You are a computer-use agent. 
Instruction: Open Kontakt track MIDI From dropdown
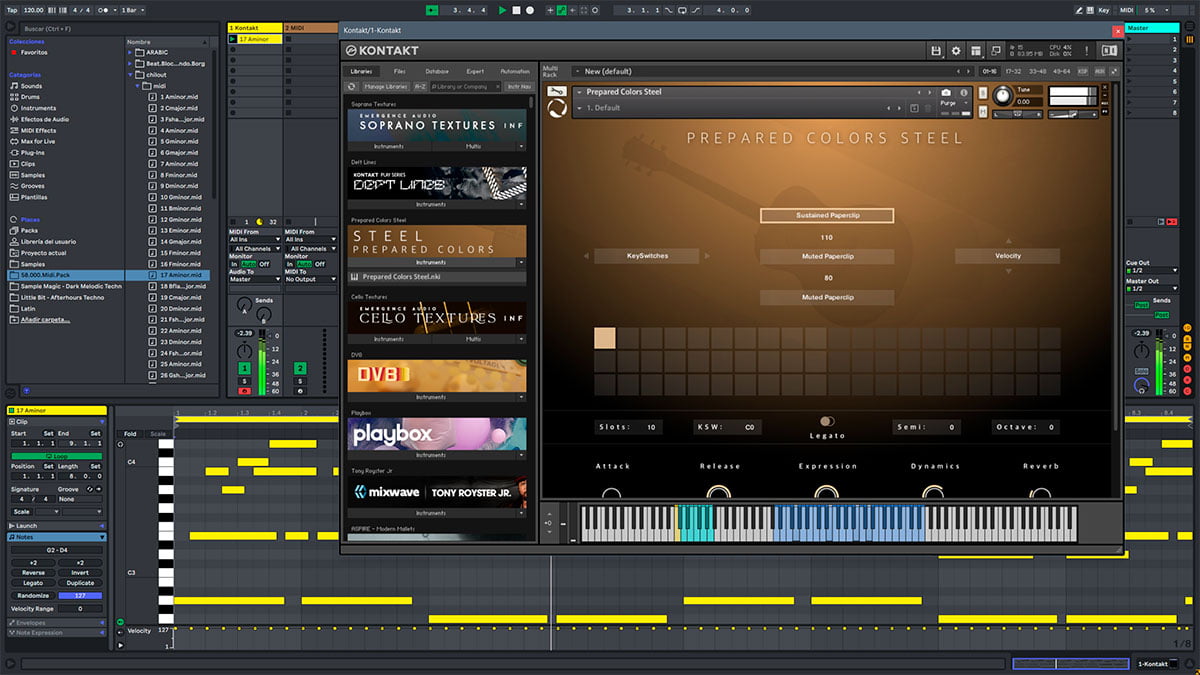[x=255, y=239]
